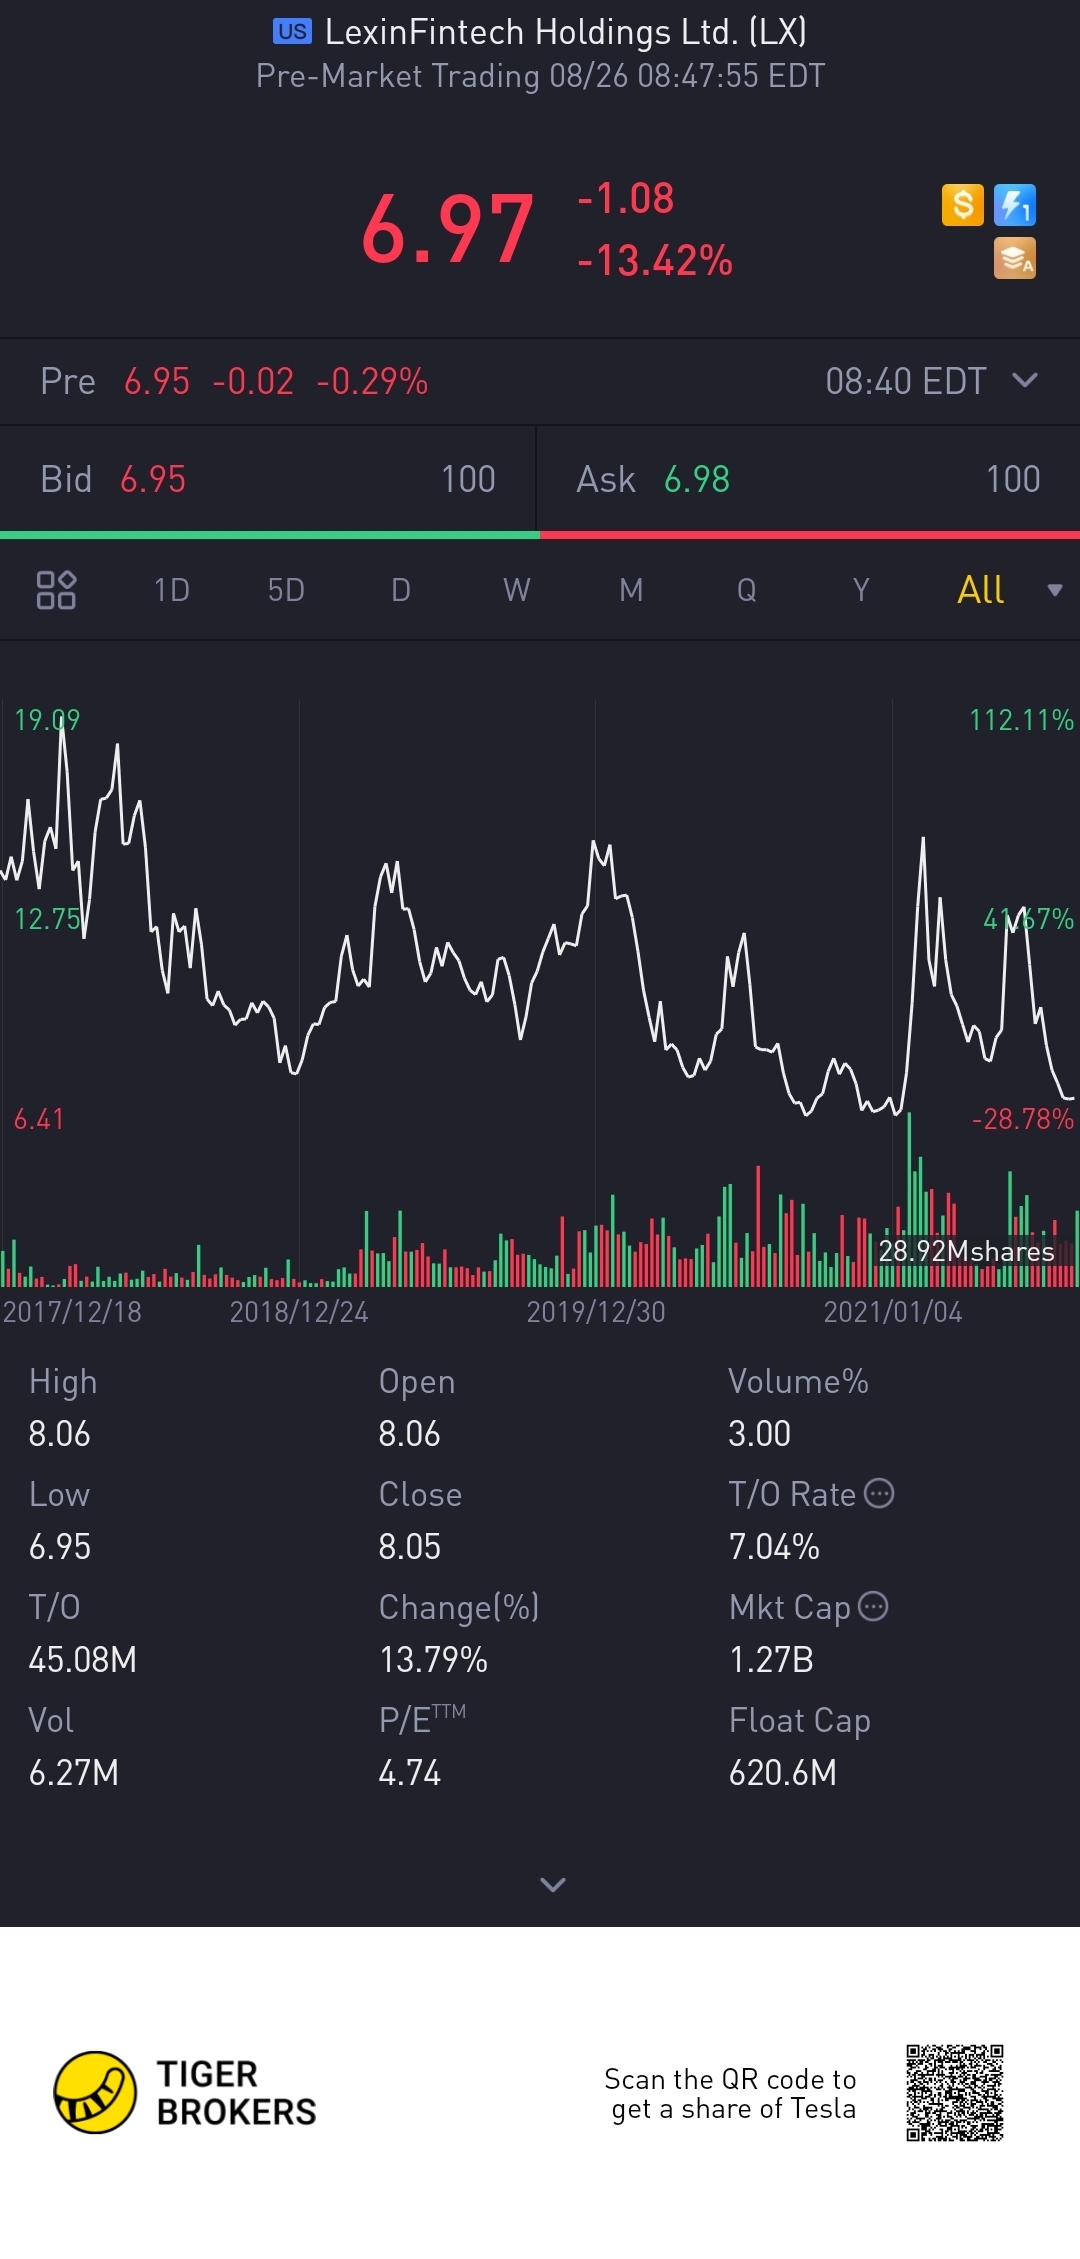This screenshot has width=1080, height=2259.
Task: Tap the Tiger Brokers logo
Action: [185, 2092]
